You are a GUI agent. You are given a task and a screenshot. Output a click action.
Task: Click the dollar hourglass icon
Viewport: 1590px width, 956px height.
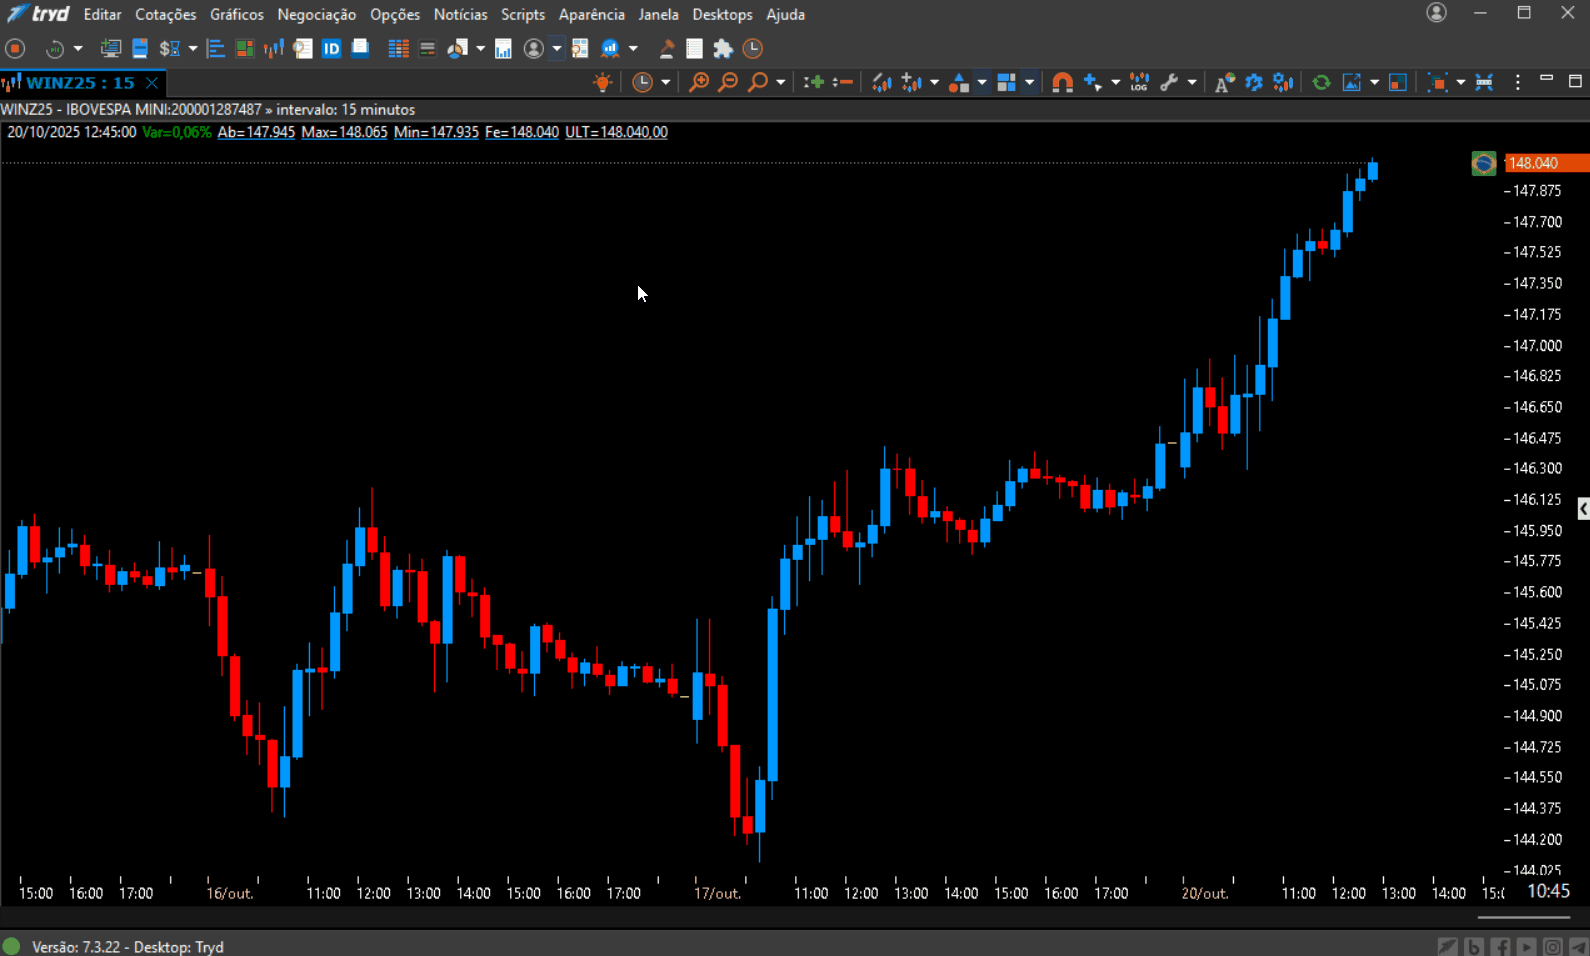click(170, 48)
